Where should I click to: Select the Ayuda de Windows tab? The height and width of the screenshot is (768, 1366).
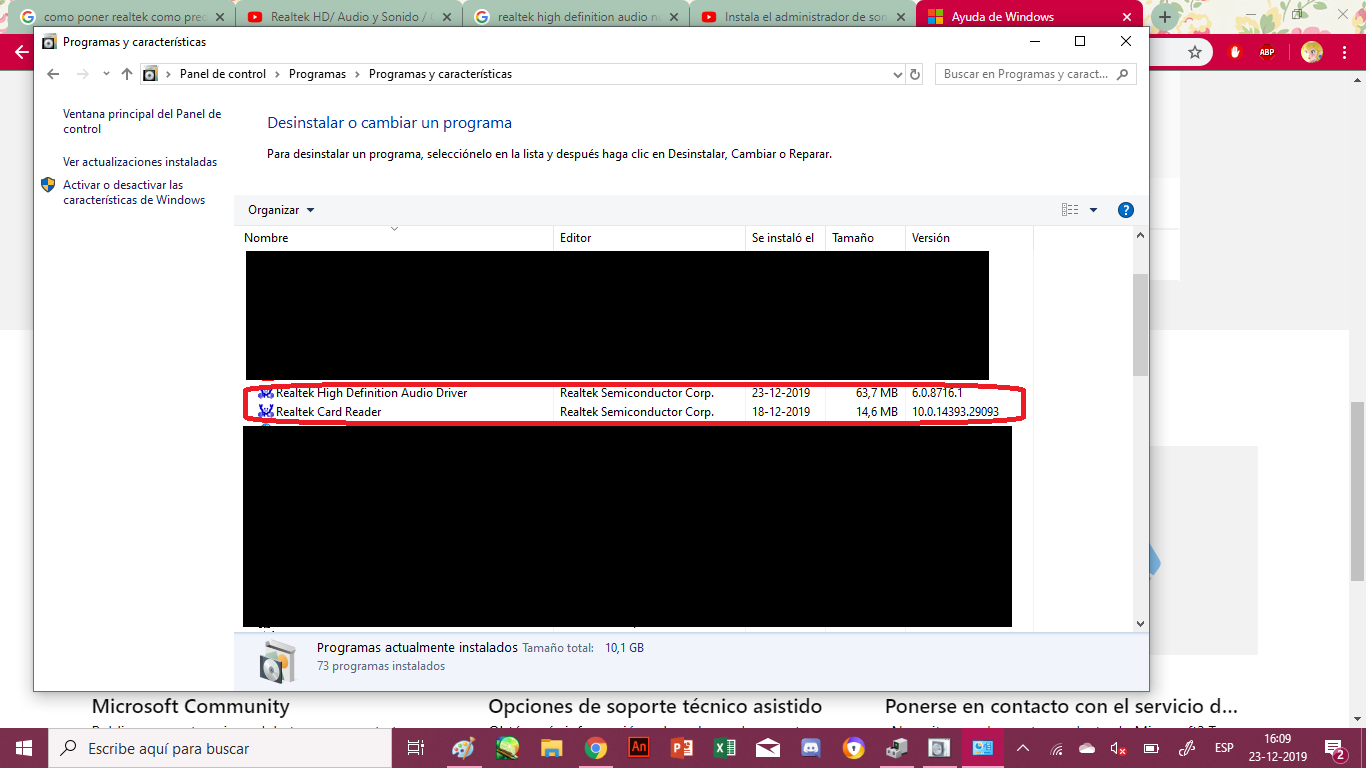(1030, 17)
